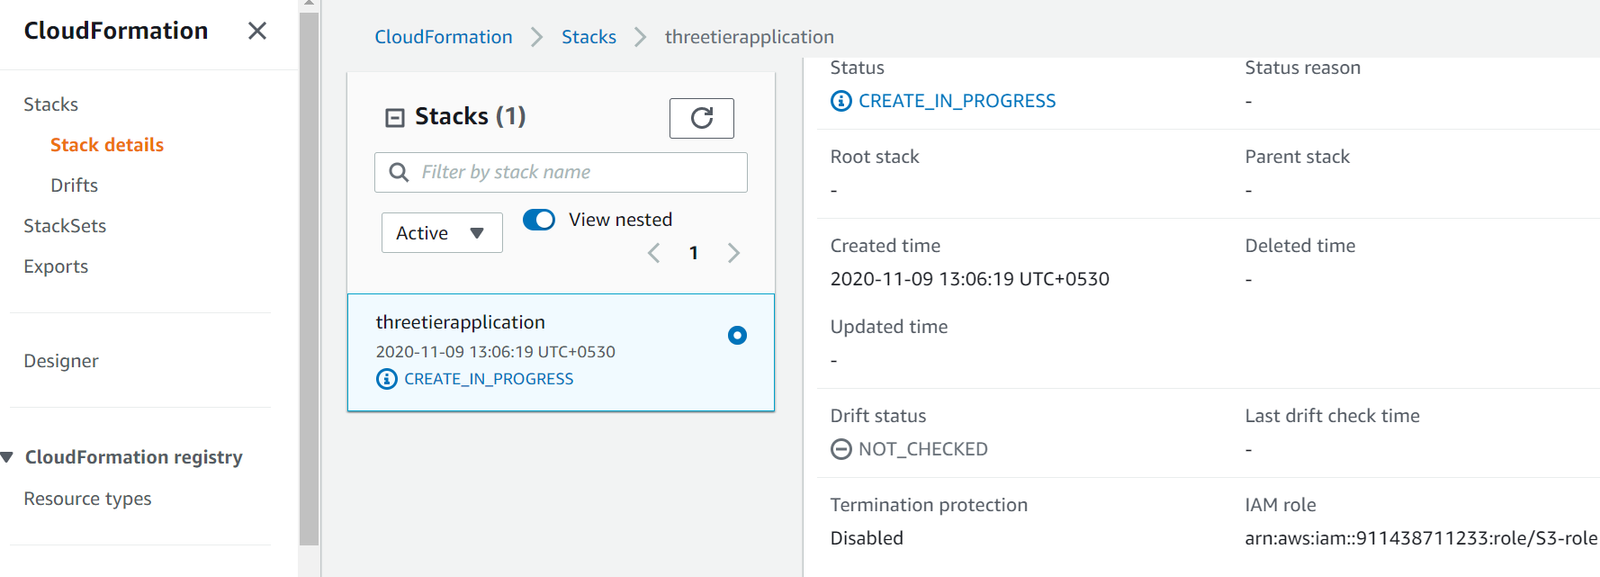Click the search magnifier icon
Viewport: 1600px width, 577px height.
(x=399, y=172)
